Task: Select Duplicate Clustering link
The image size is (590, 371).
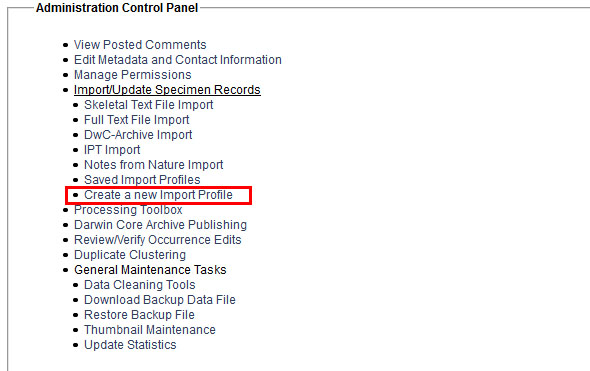Action: [130, 255]
